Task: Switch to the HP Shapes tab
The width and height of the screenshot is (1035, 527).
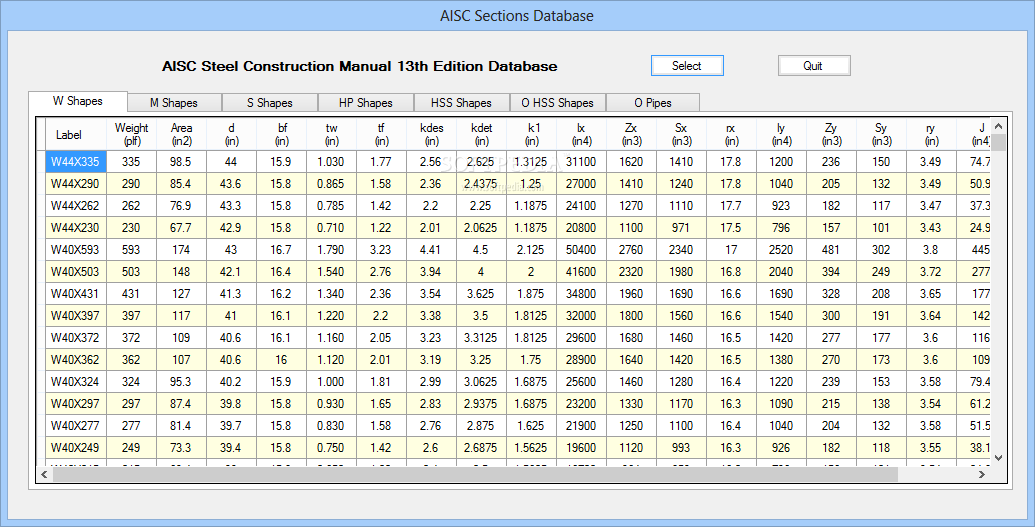Action: [x=366, y=103]
